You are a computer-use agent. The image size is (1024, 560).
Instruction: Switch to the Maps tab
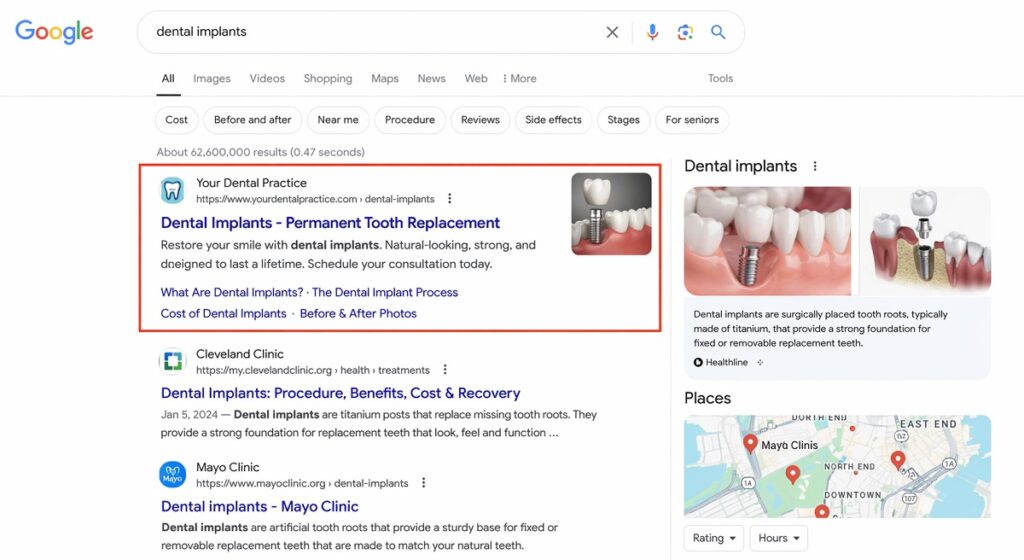pyautogui.click(x=385, y=78)
